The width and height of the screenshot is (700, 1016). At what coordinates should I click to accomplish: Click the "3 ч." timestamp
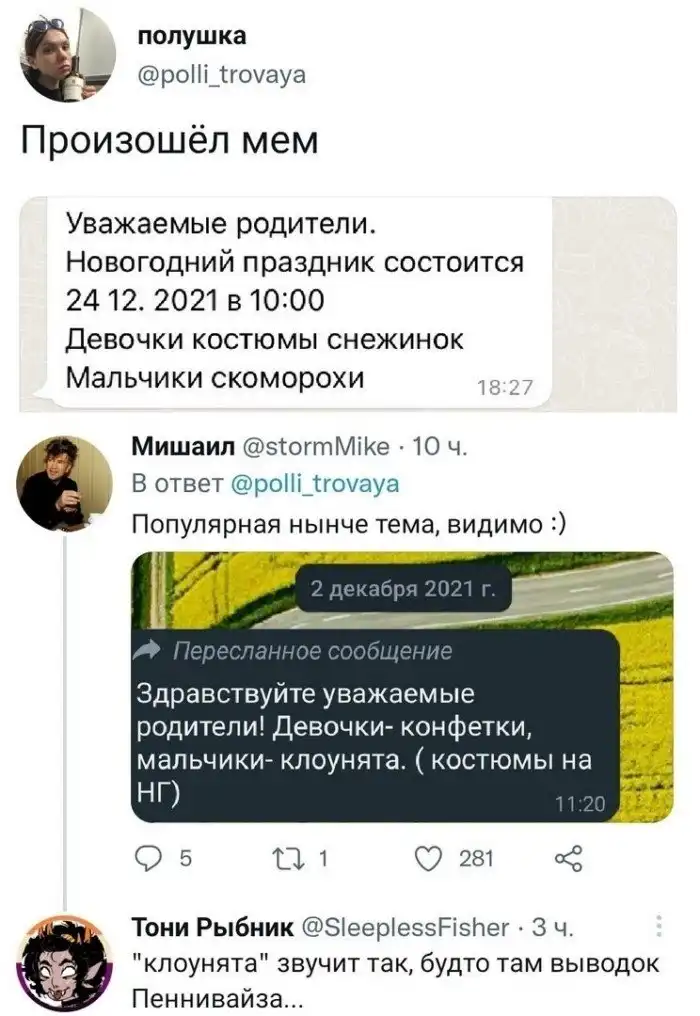pyautogui.click(x=552, y=928)
